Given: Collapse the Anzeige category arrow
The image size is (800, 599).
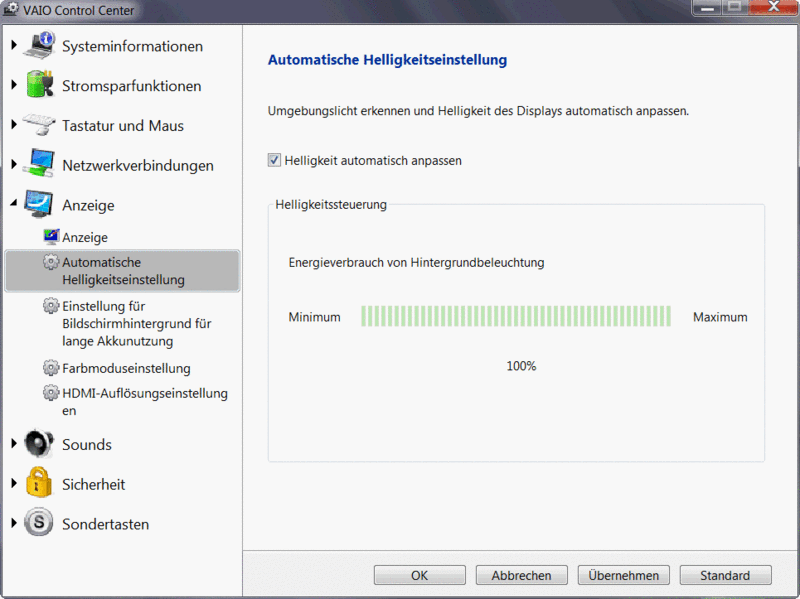Looking at the screenshot, I should pyautogui.click(x=14, y=203).
